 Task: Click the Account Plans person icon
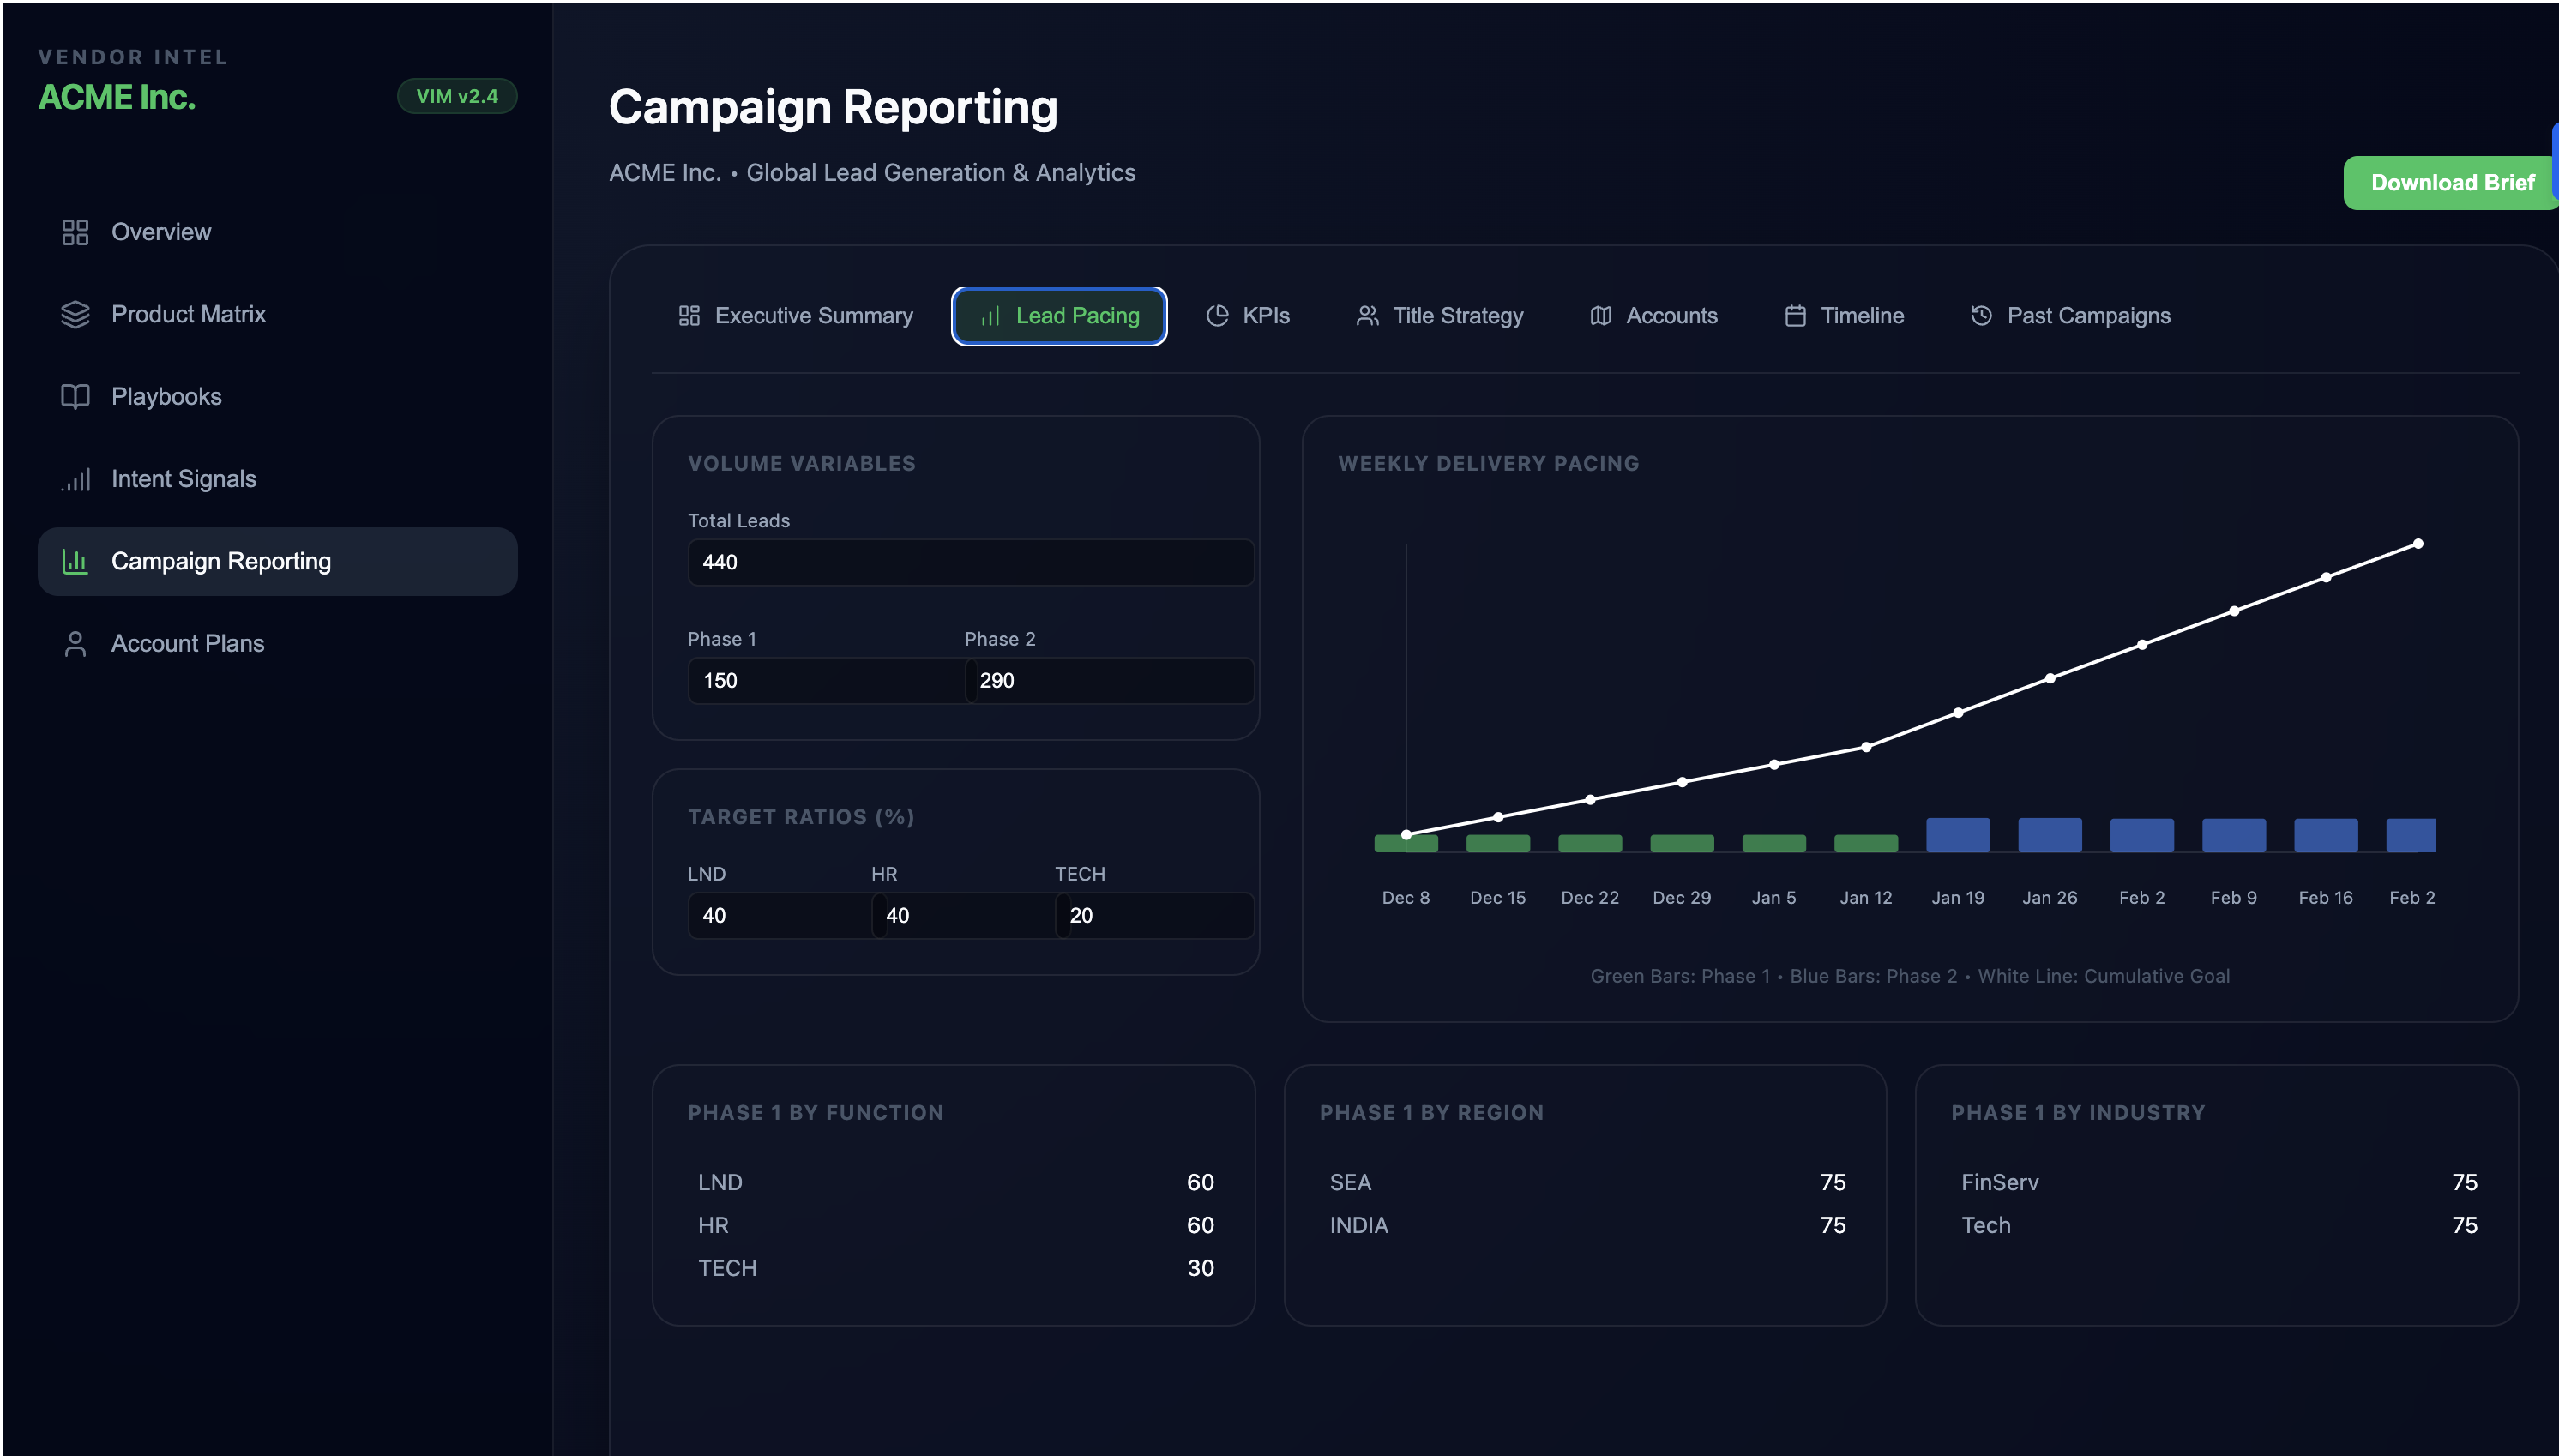[x=75, y=644]
